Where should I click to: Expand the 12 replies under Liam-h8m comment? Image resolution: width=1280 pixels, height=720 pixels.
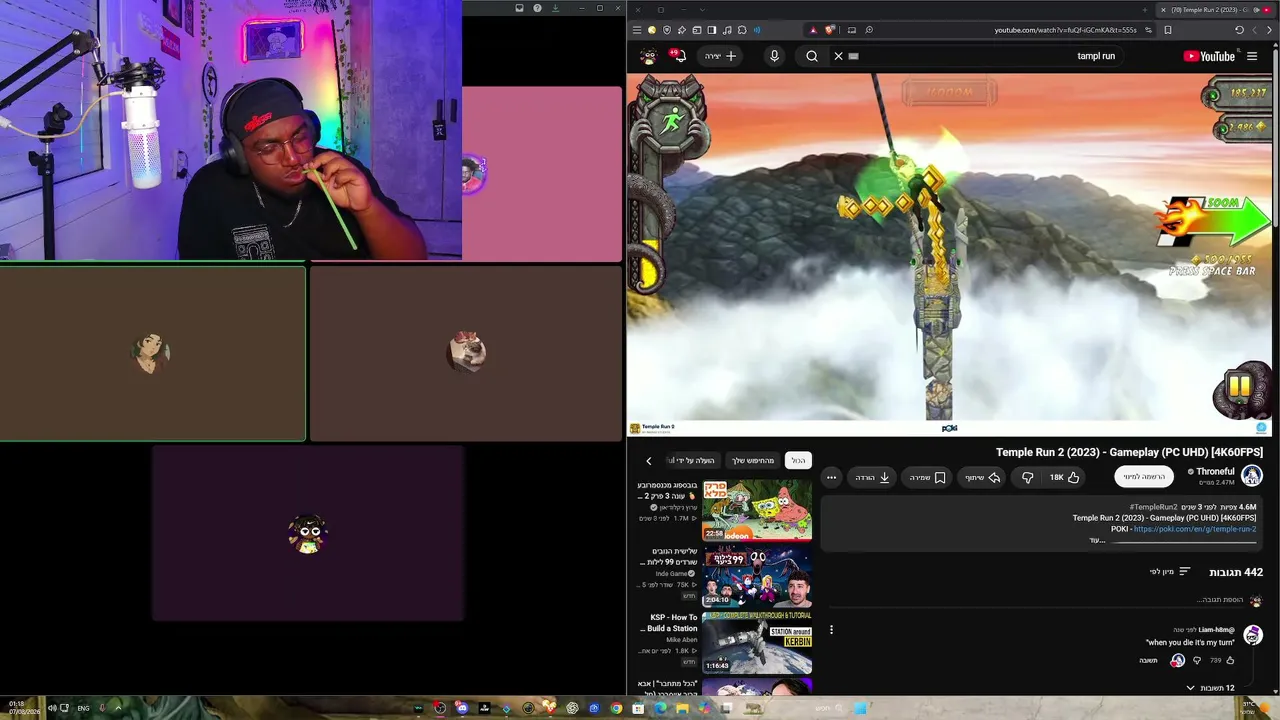pos(1209,688)
